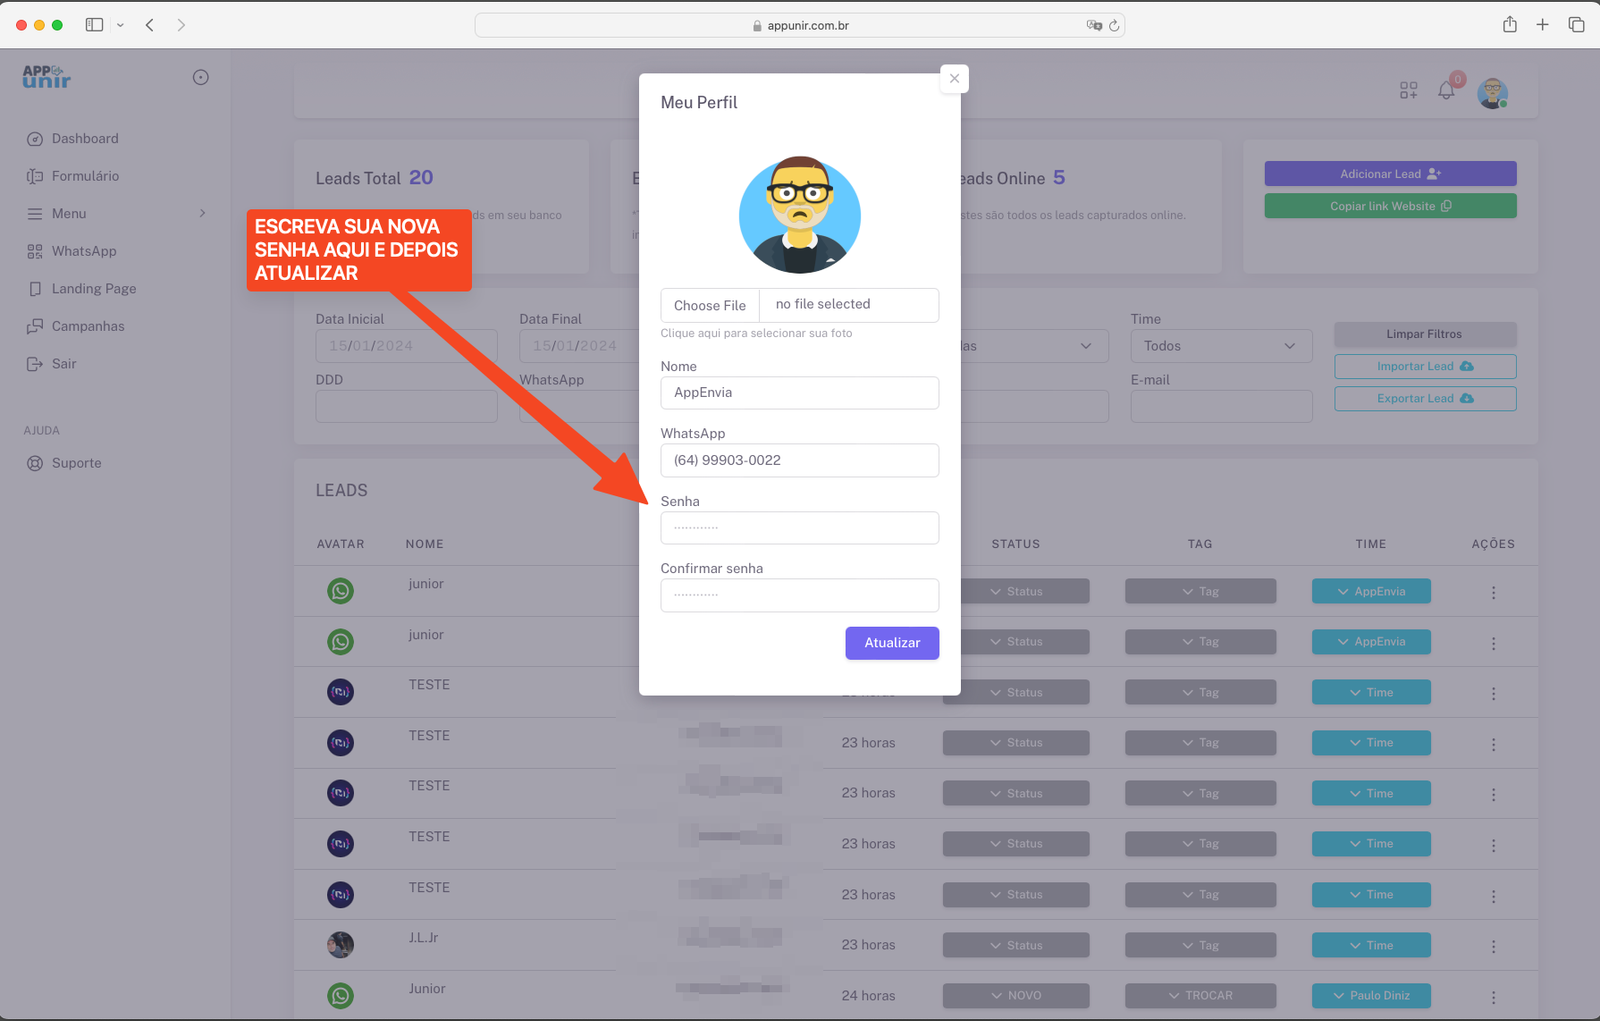The image size is (1600, 1021).
Task: Collapse sidebar using the circle toggle icon
Action: pyautogui.click(x=201, y=78)
